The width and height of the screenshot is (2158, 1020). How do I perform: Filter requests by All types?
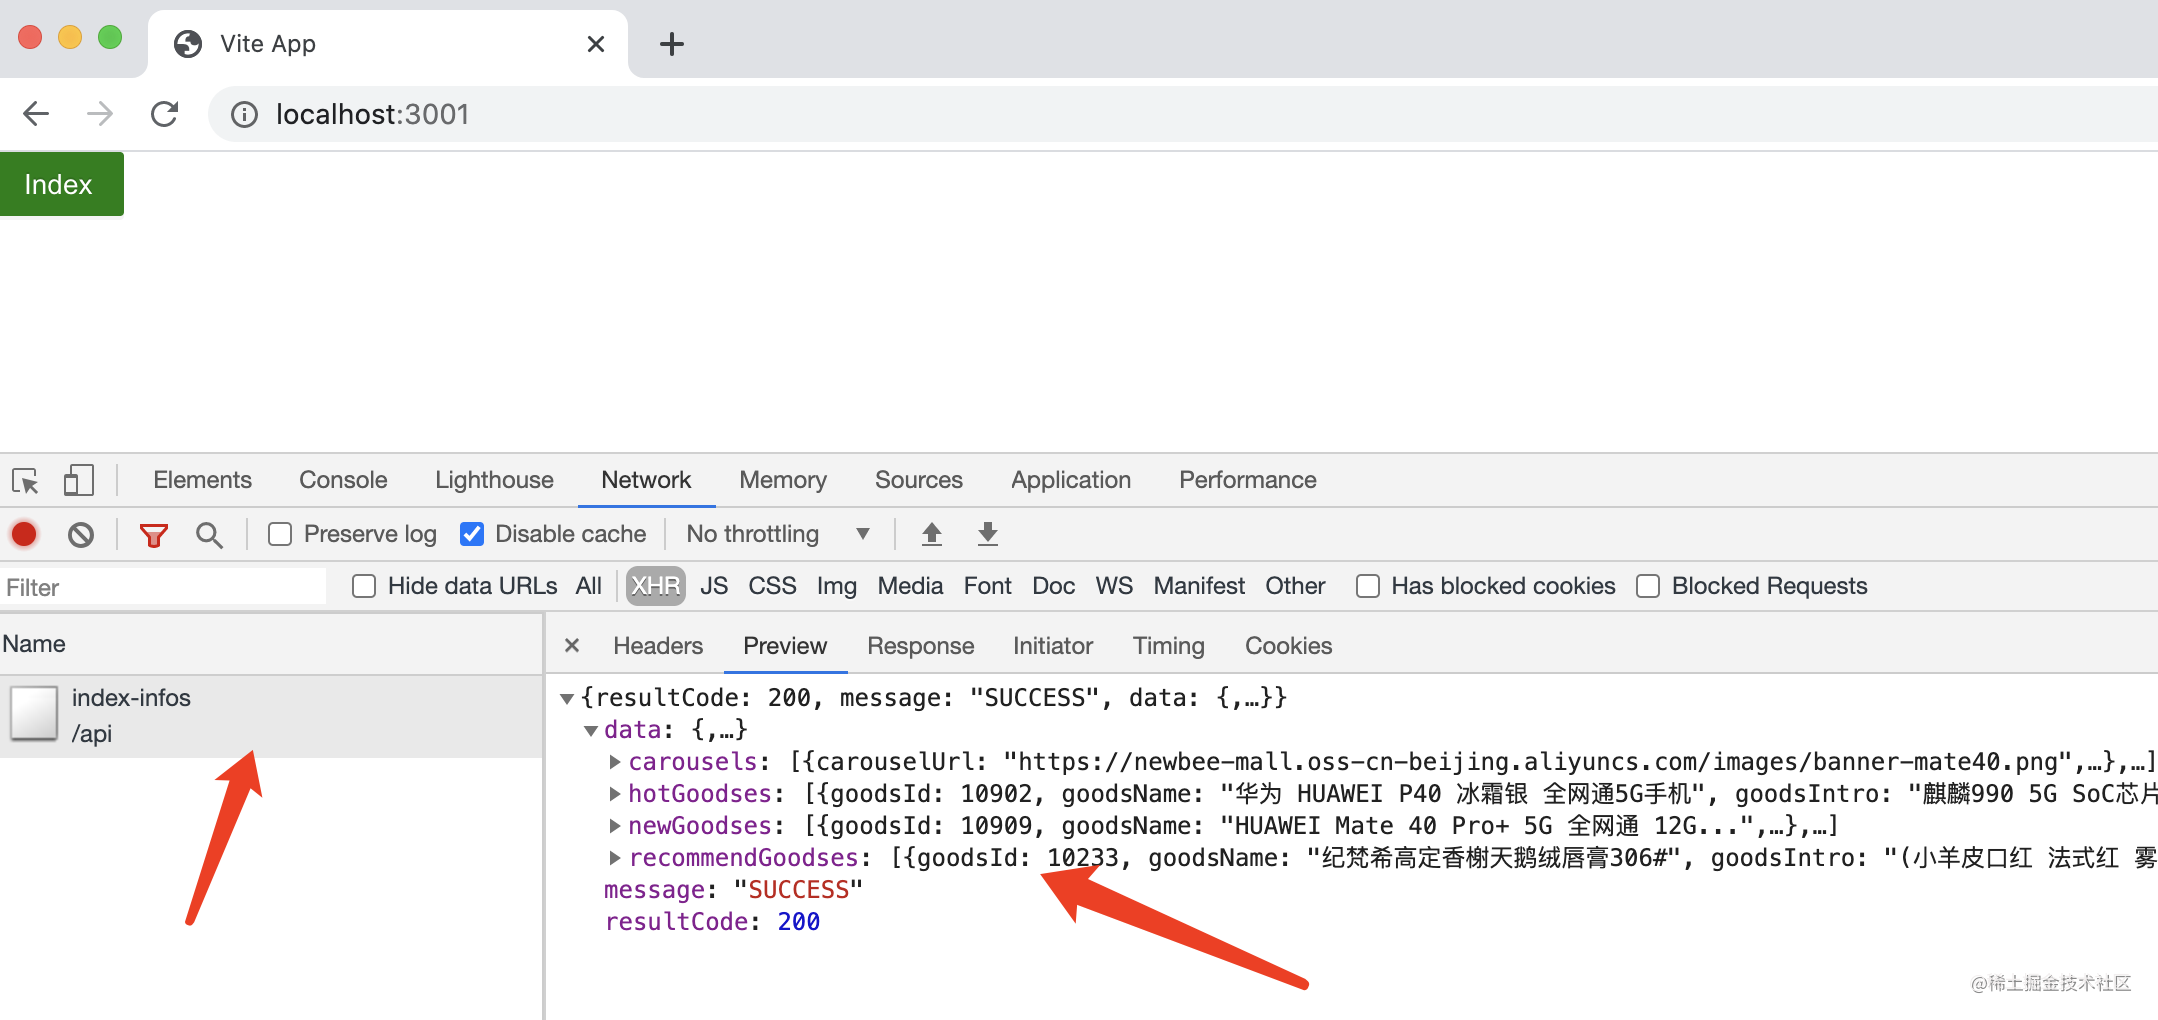[589, 586]
